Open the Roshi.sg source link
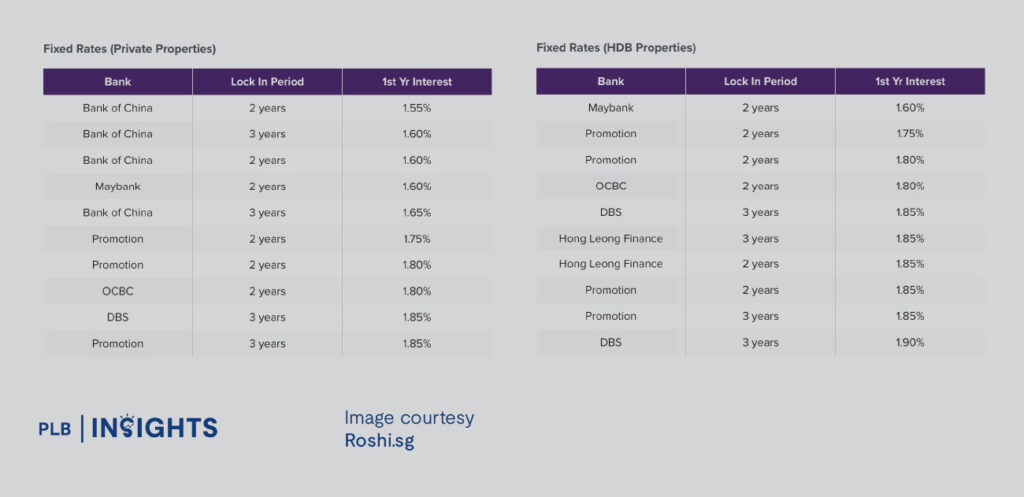 point(379,440)
